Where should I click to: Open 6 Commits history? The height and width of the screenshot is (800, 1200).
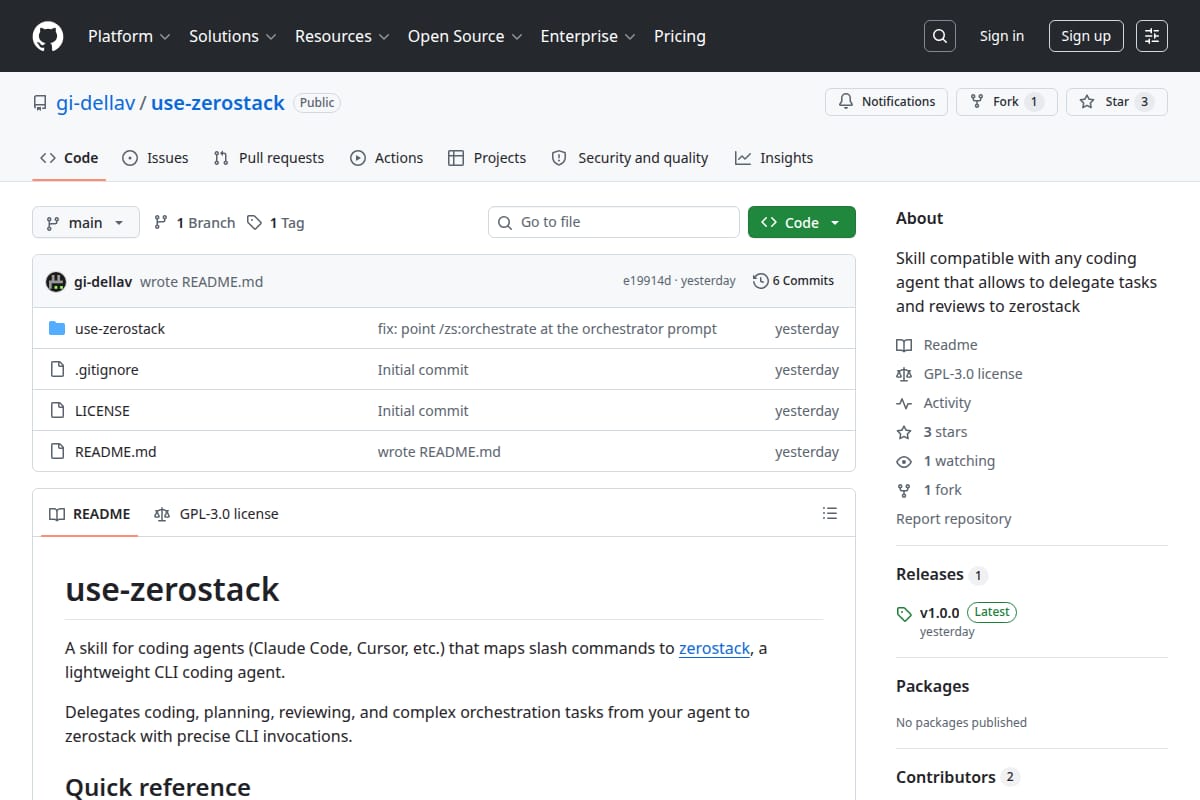pos(793,281)
